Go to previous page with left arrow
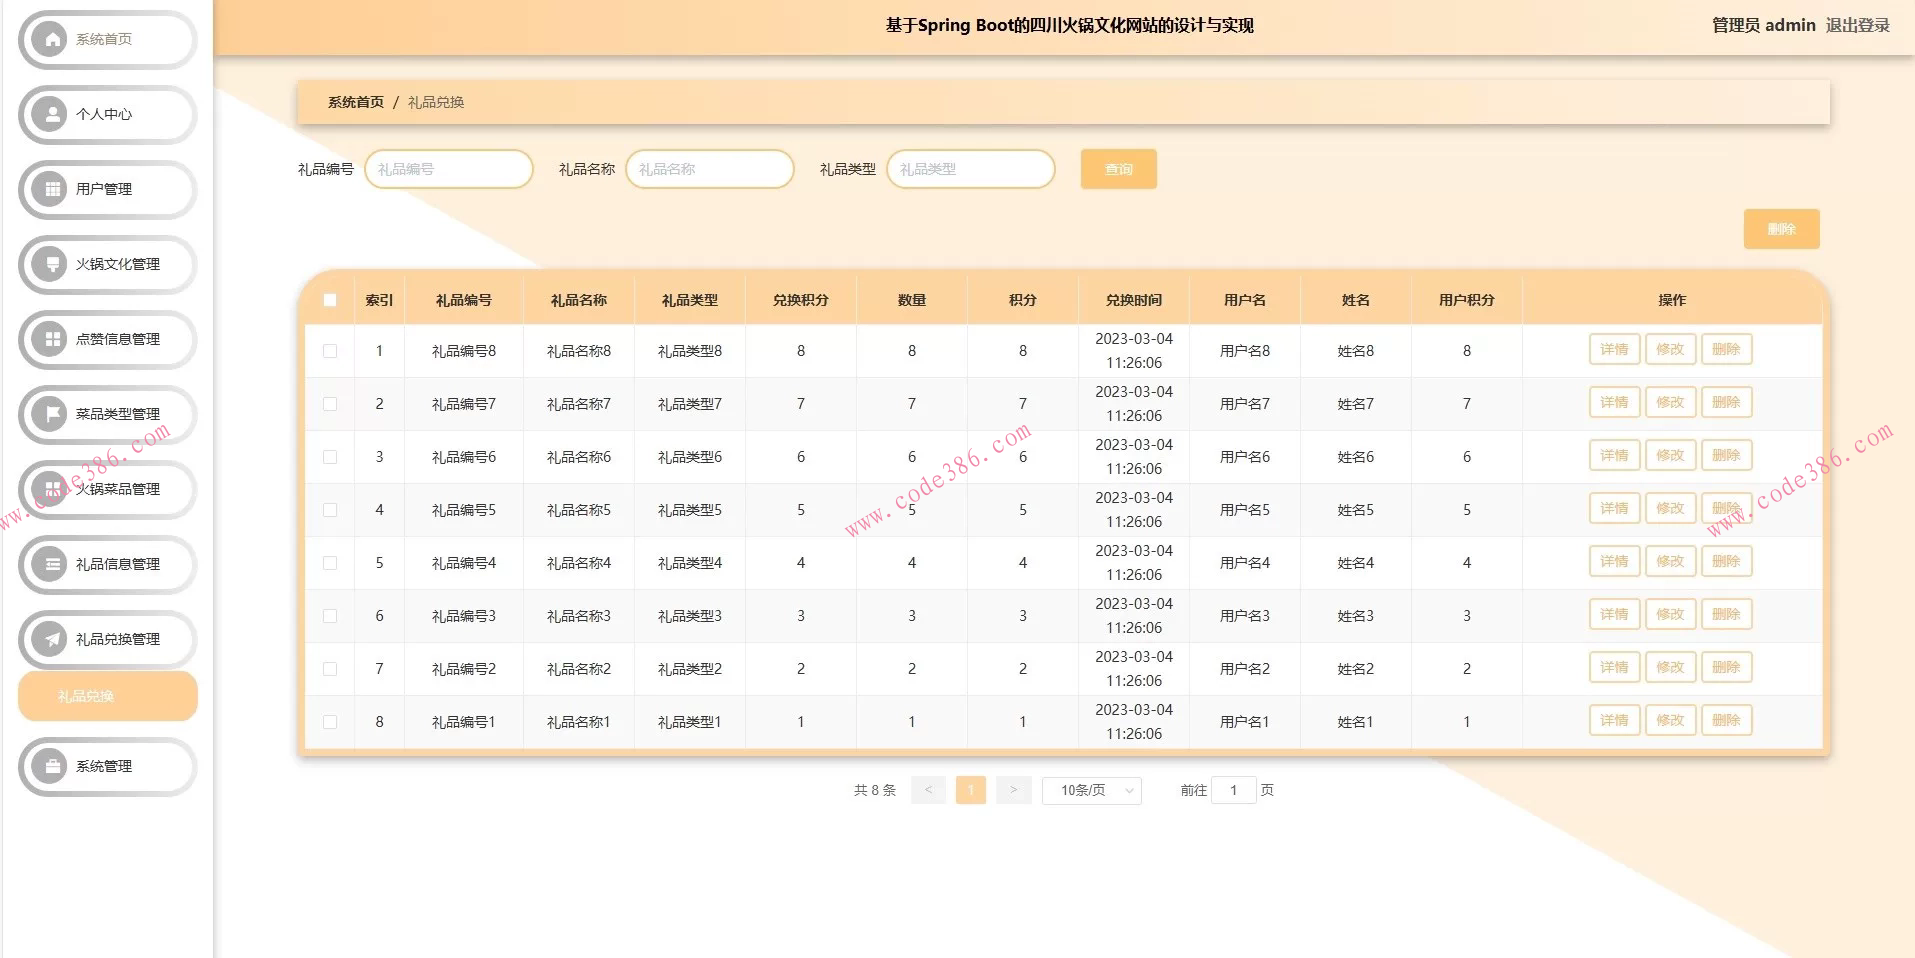Viewport: 1915px width, 958px height. (928, 791)
